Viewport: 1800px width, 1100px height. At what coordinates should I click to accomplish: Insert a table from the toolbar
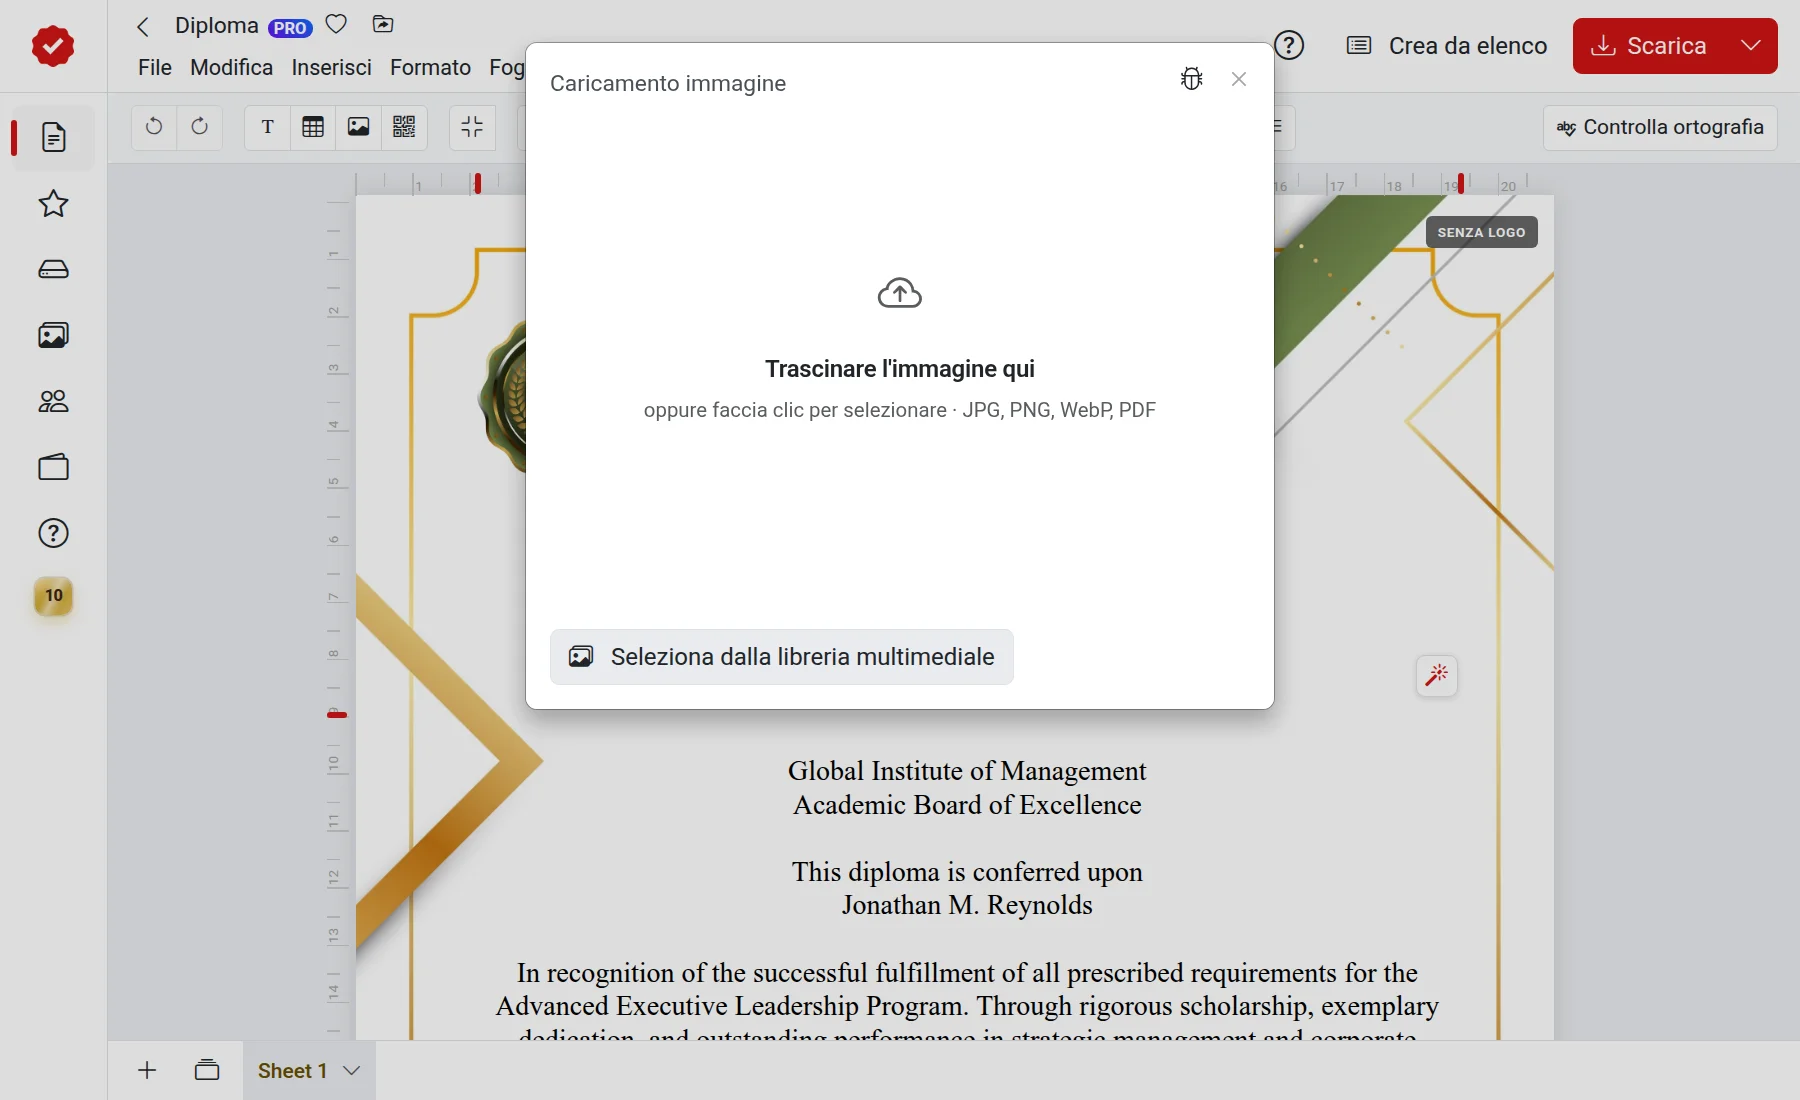[313, 127]
